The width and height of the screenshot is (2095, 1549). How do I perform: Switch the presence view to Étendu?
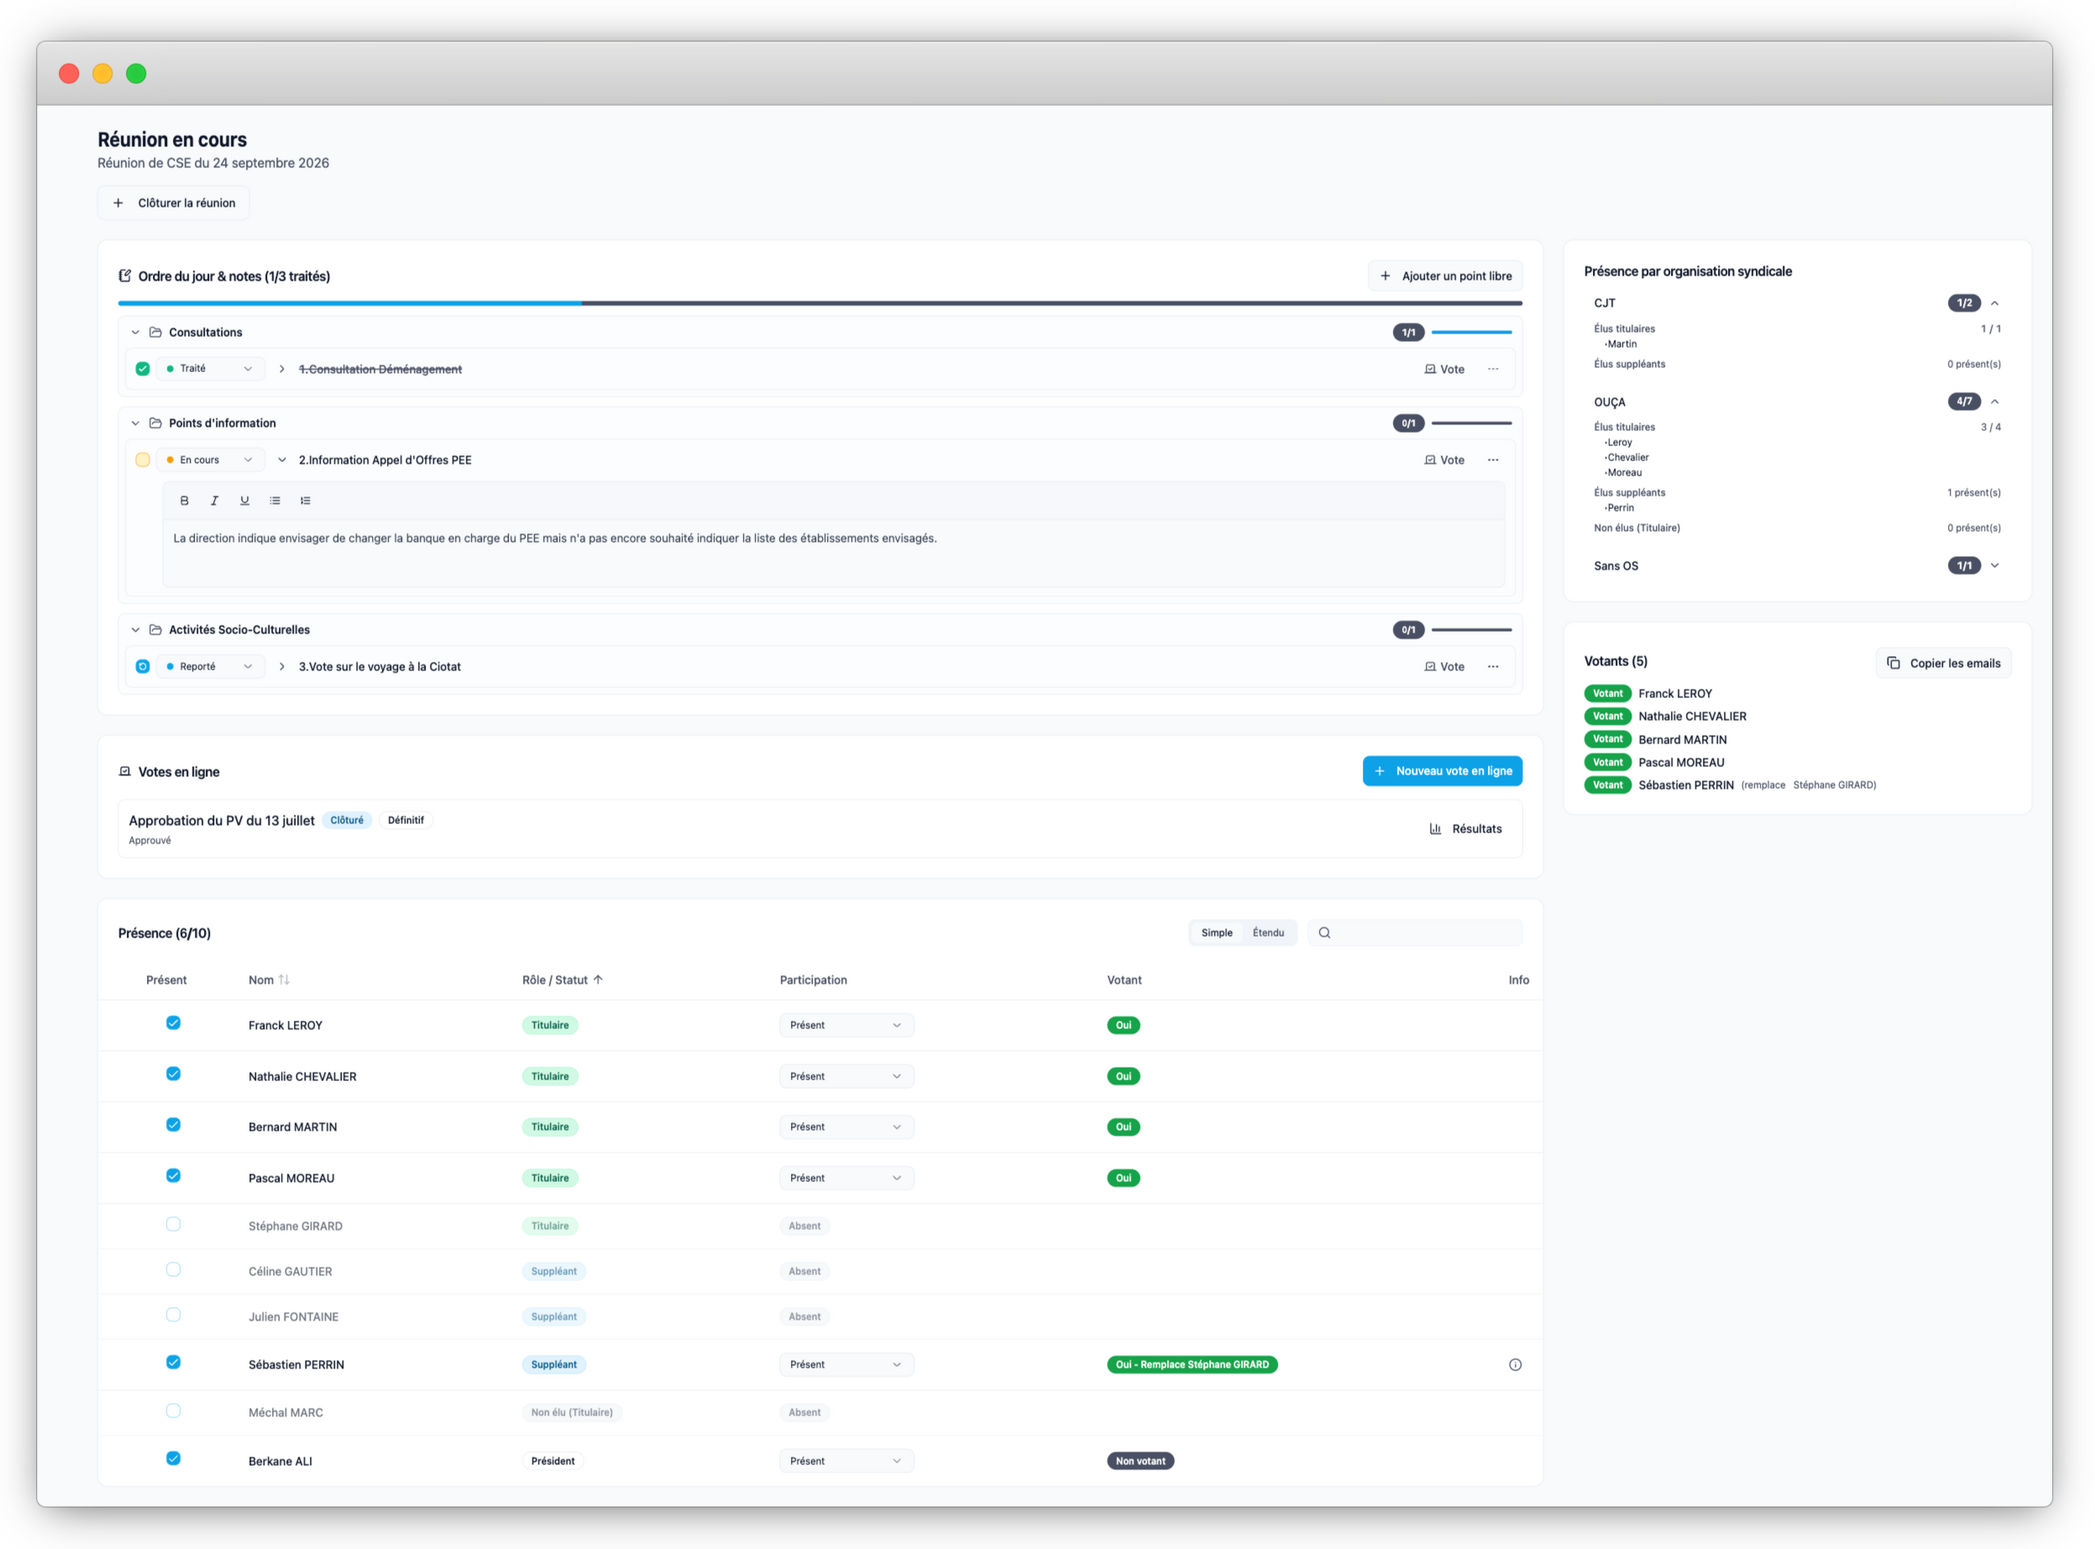coord(1268,933)
